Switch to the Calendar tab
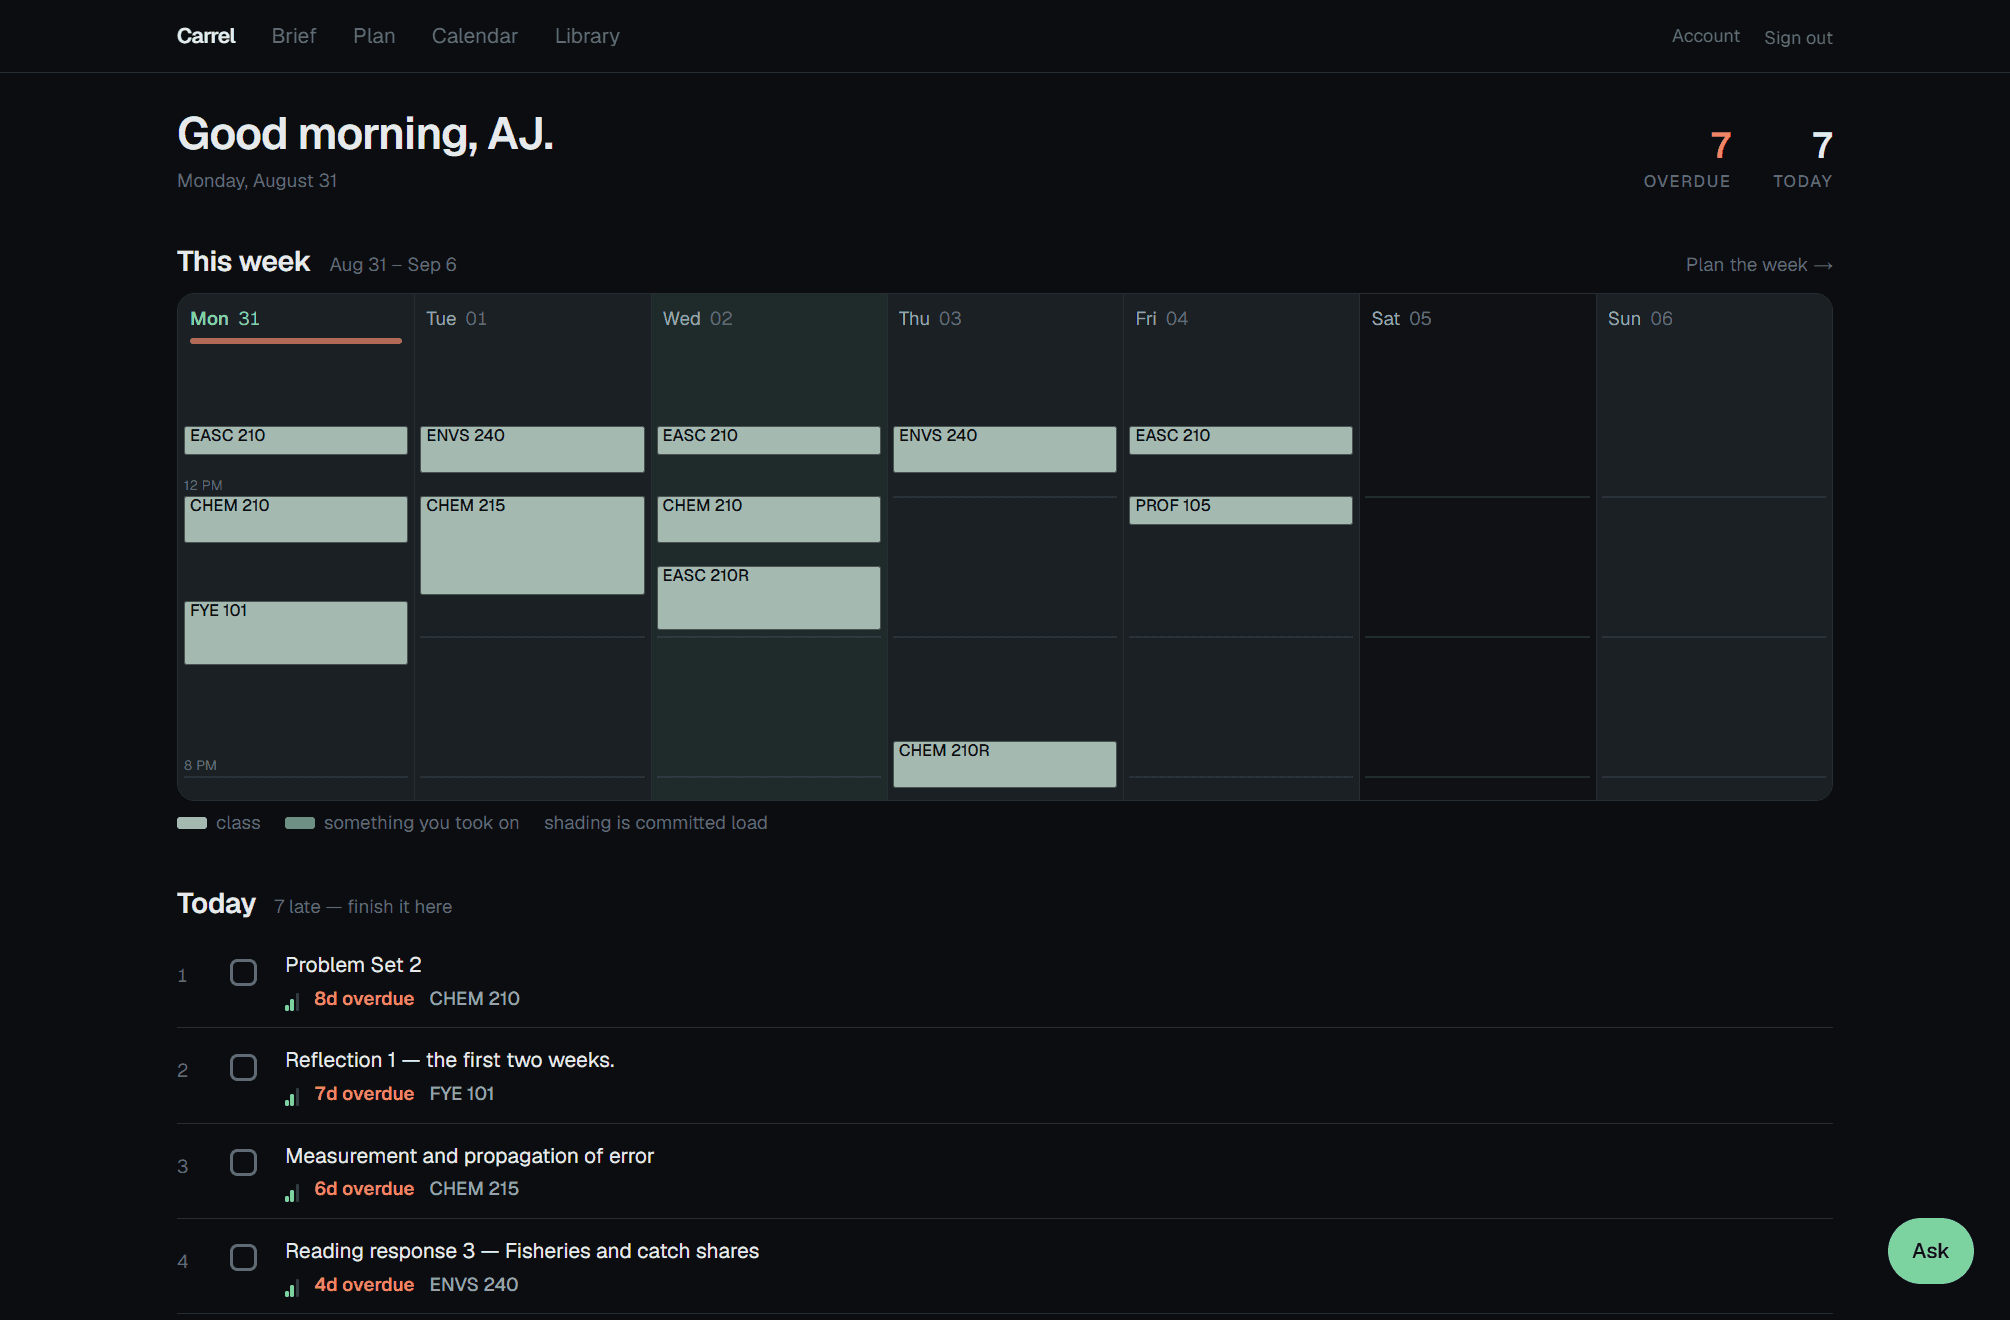The image size is (2010, 1320). coord(475,36)
